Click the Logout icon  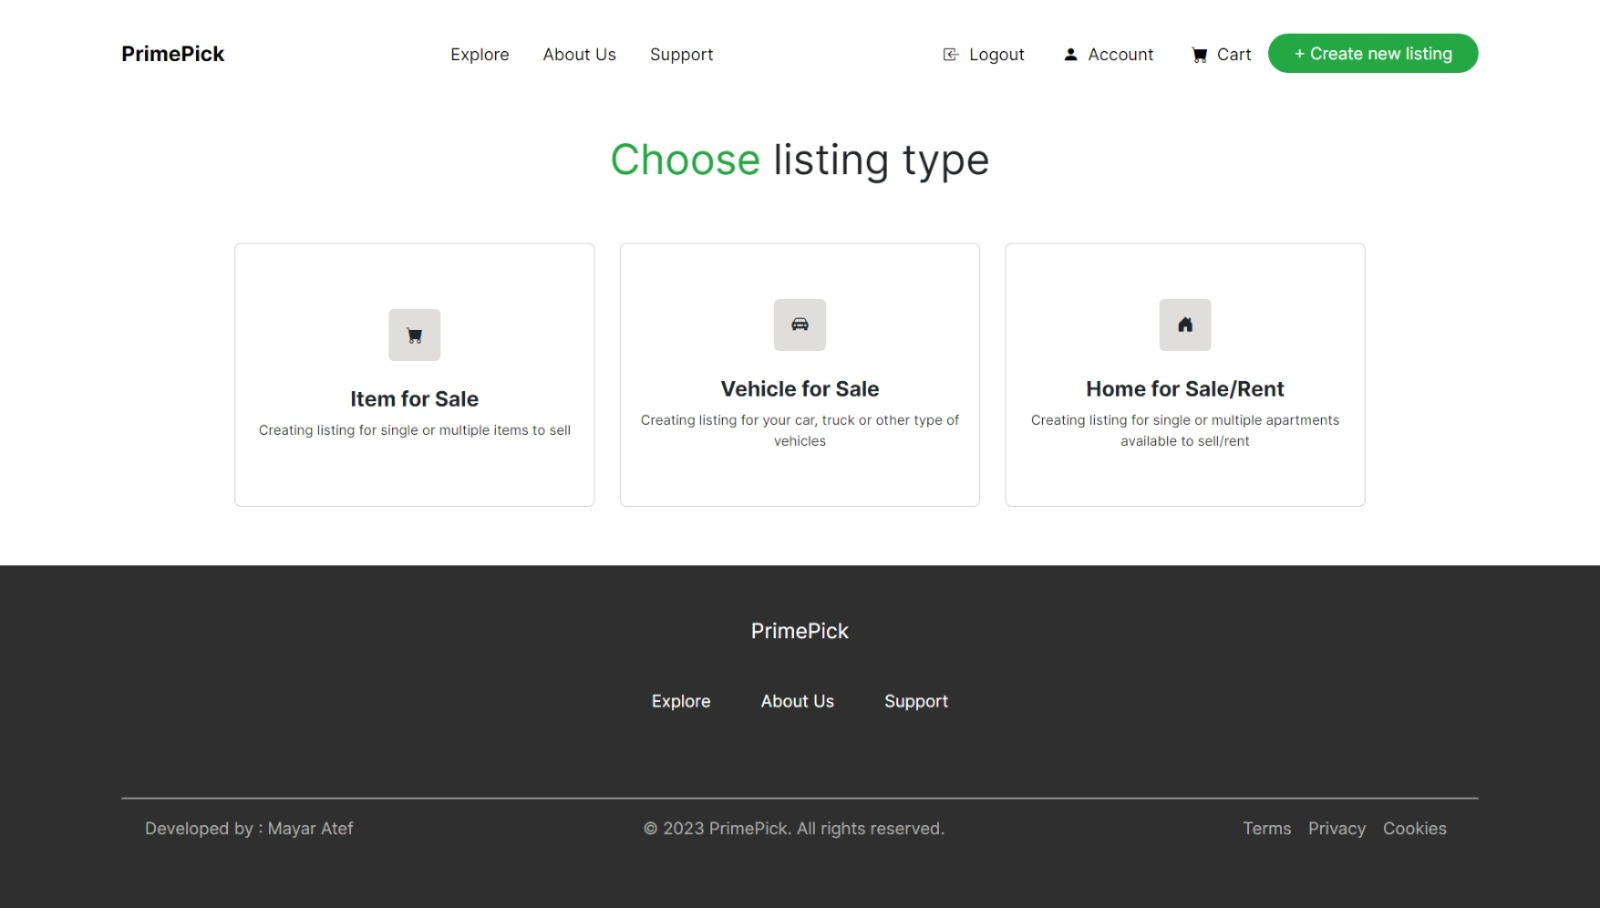tap(948, 54)
